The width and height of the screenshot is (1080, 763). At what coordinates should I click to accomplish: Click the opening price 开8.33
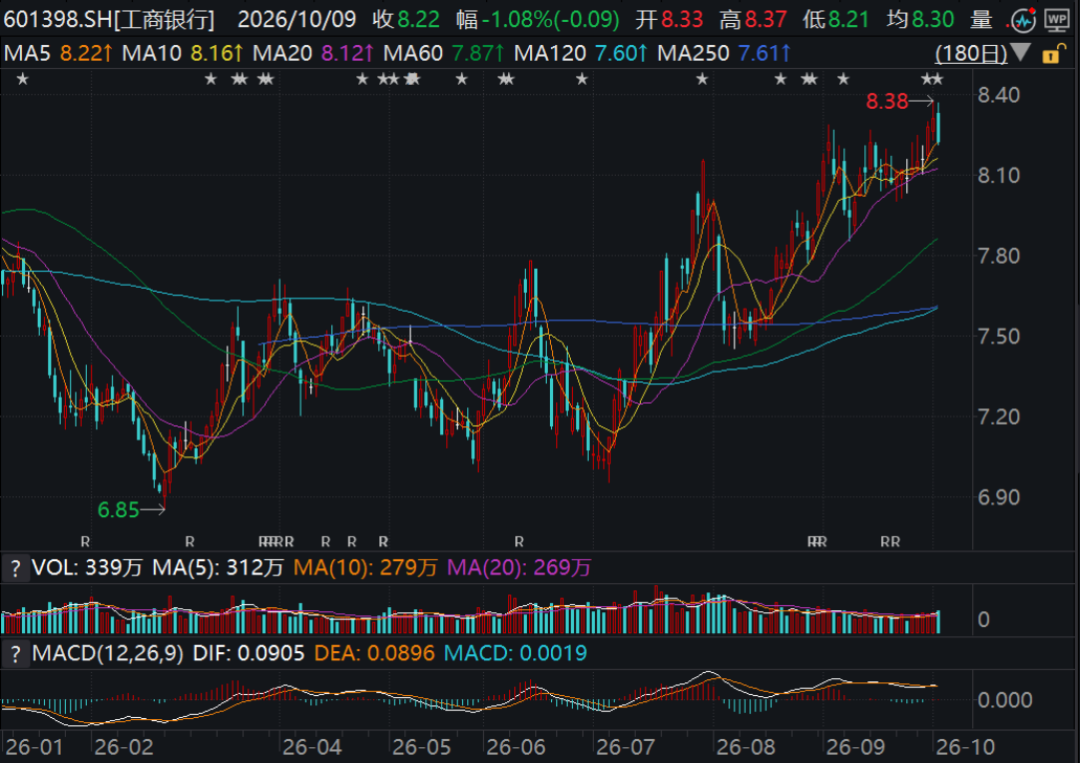pyautogui.click(x=669, y=19)
